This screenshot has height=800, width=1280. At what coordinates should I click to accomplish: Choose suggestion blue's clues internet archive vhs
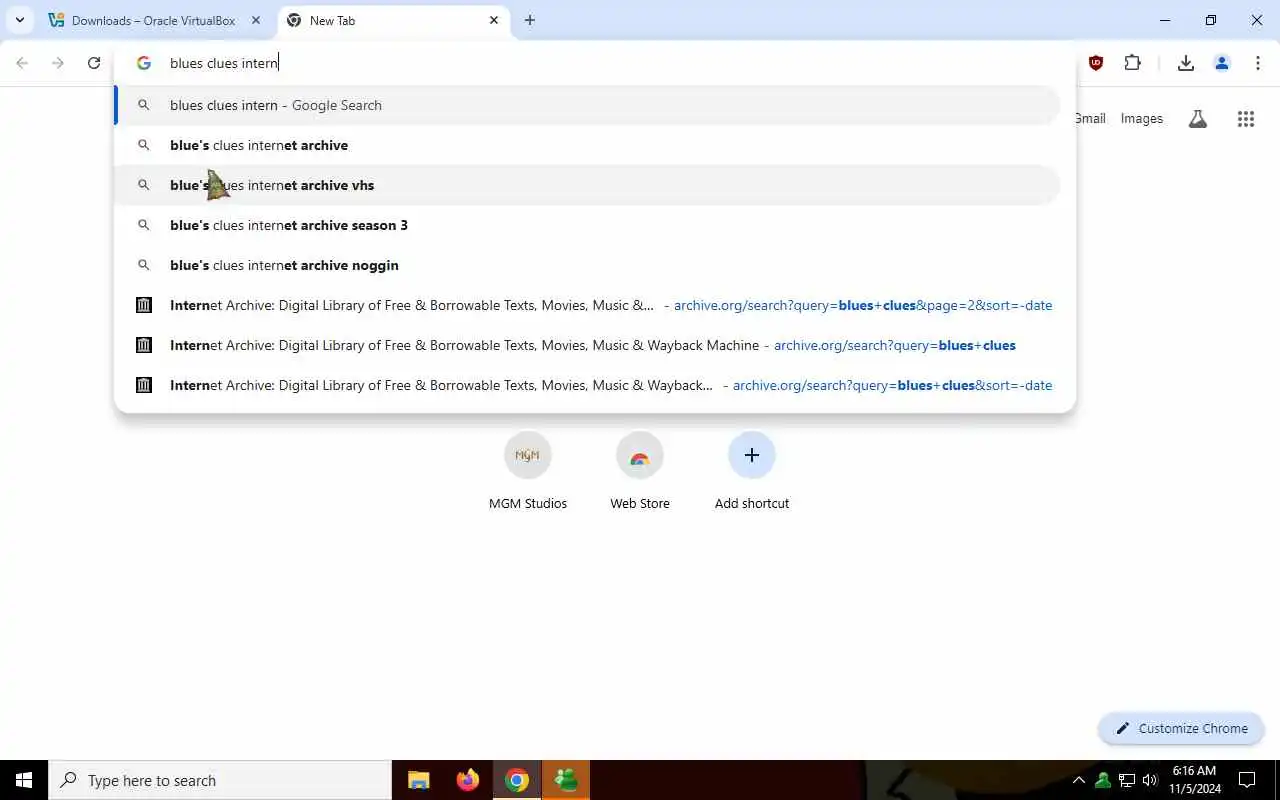[588, 185]
